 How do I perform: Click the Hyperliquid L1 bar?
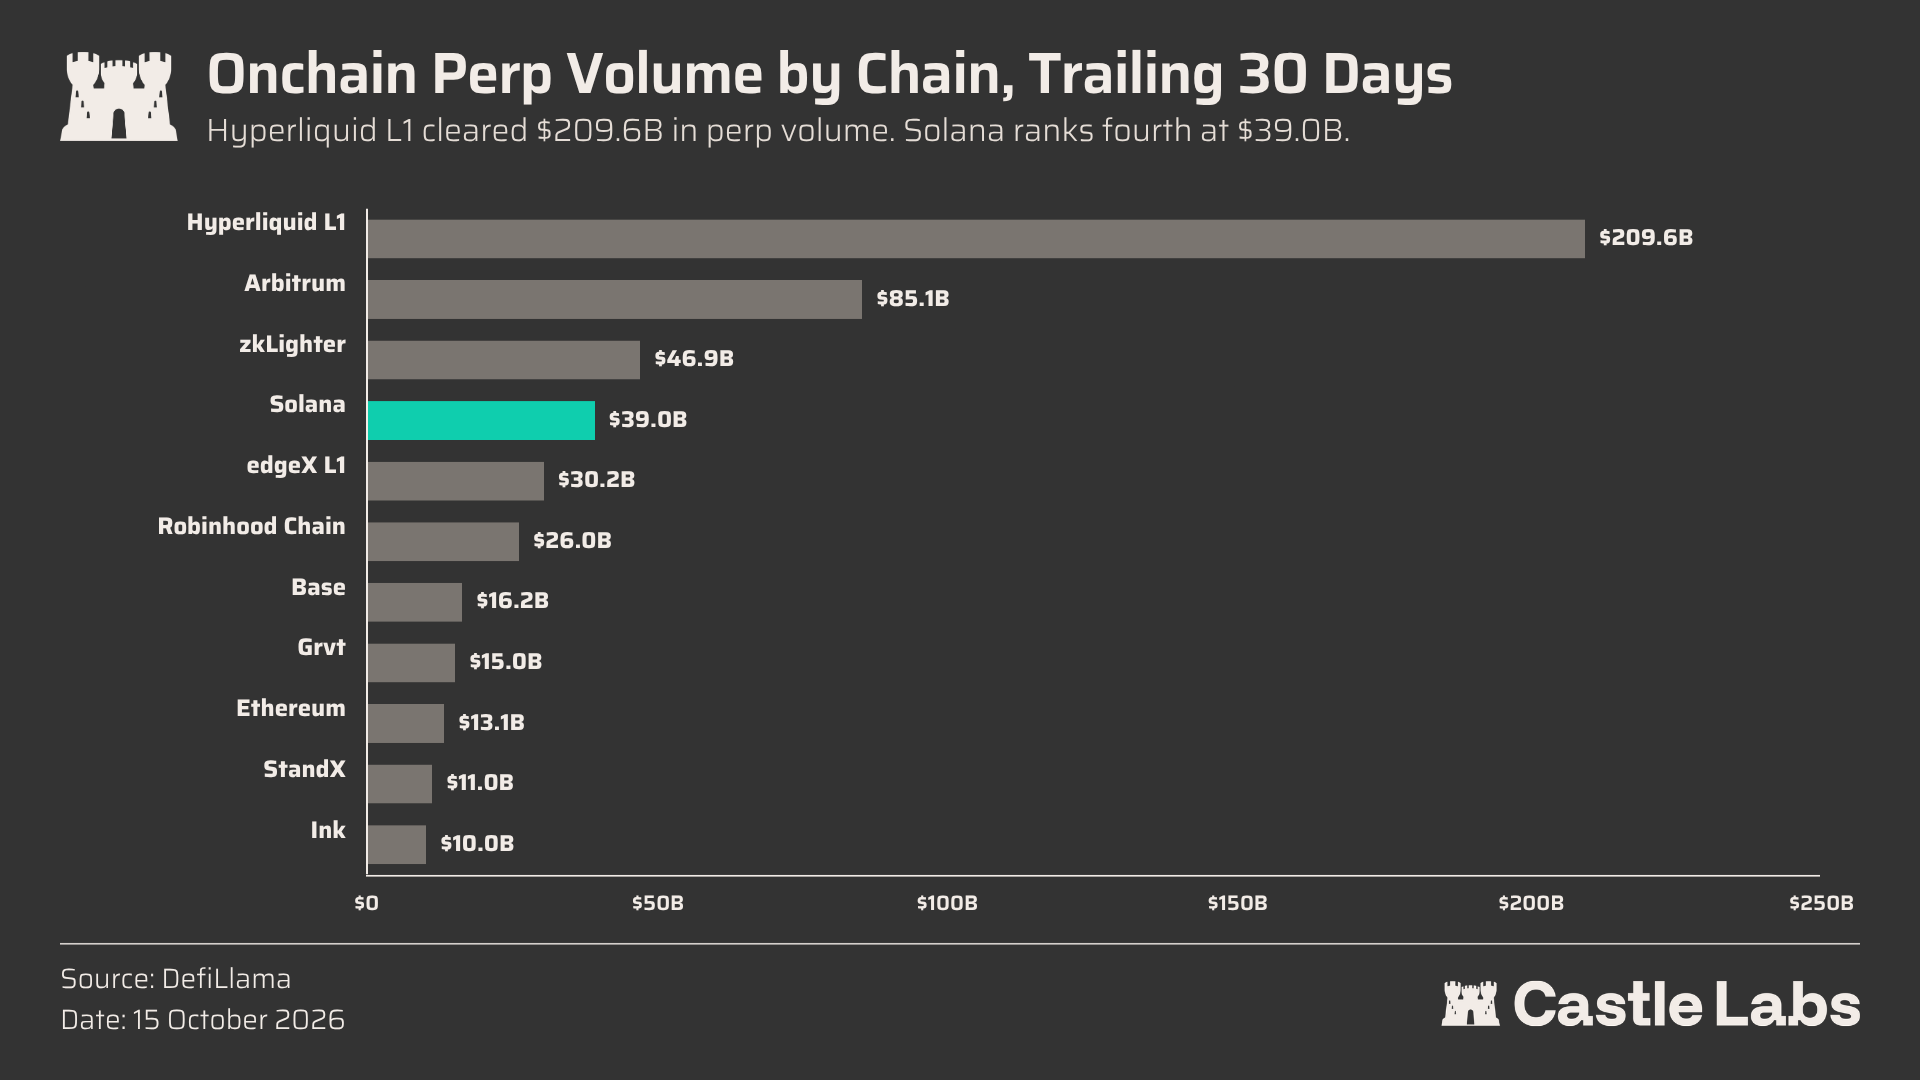click(x=976, y=239)
